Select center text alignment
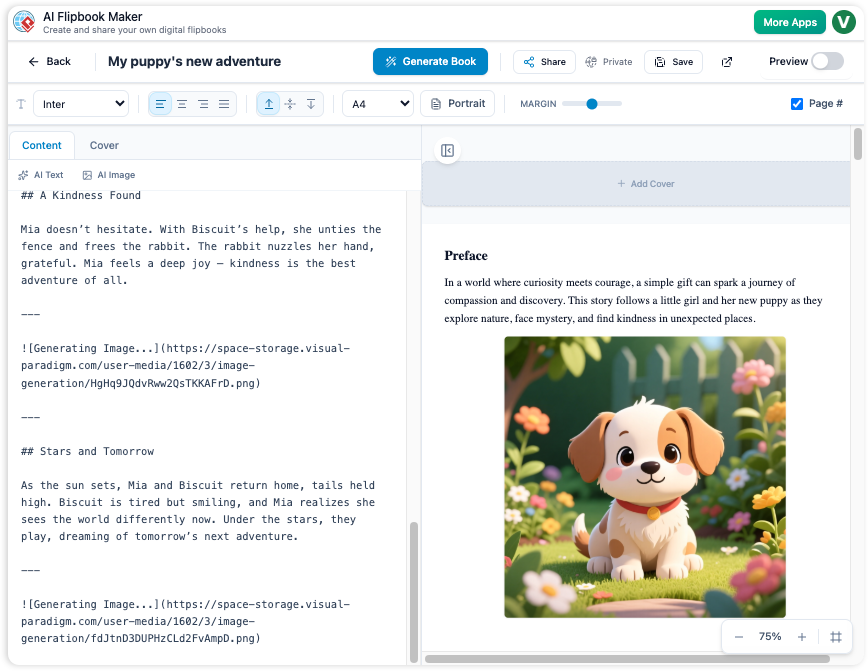The width and height of the screenshot is (868, 671). coord(181,104)
